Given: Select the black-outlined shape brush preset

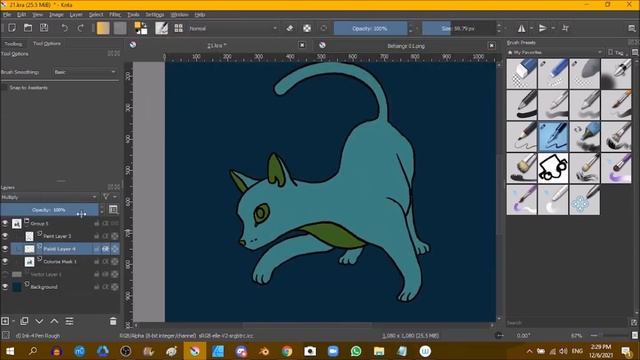Looking at the screenshot, I should point(553,168).
